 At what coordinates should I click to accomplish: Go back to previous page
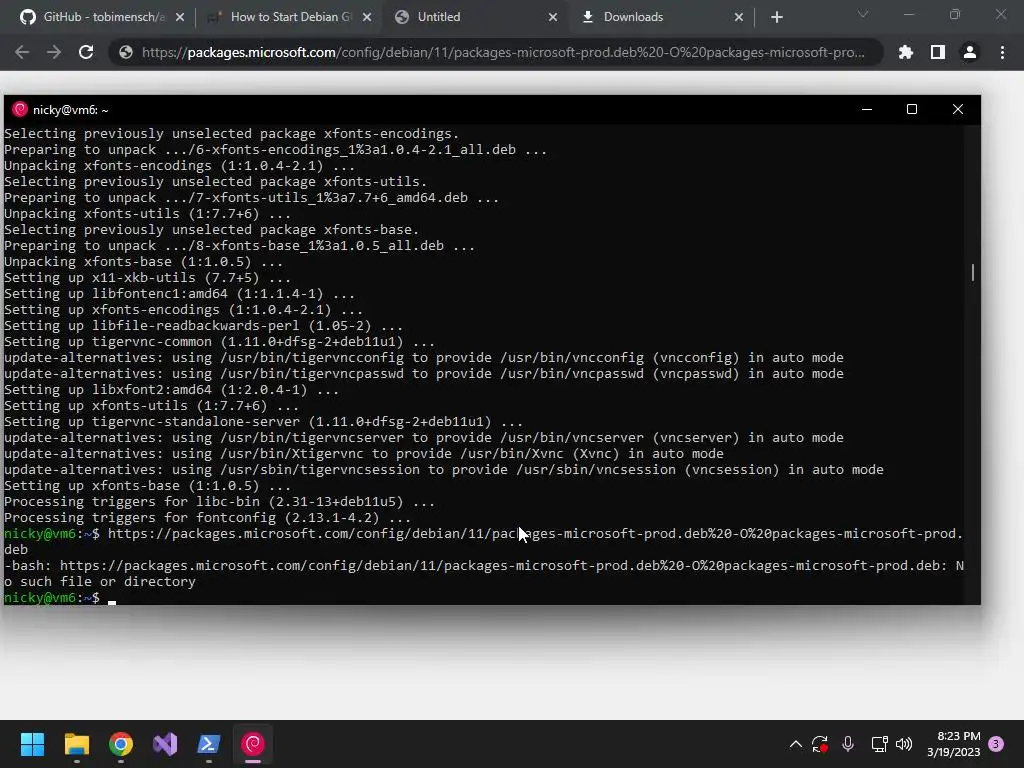coord(22,52)
